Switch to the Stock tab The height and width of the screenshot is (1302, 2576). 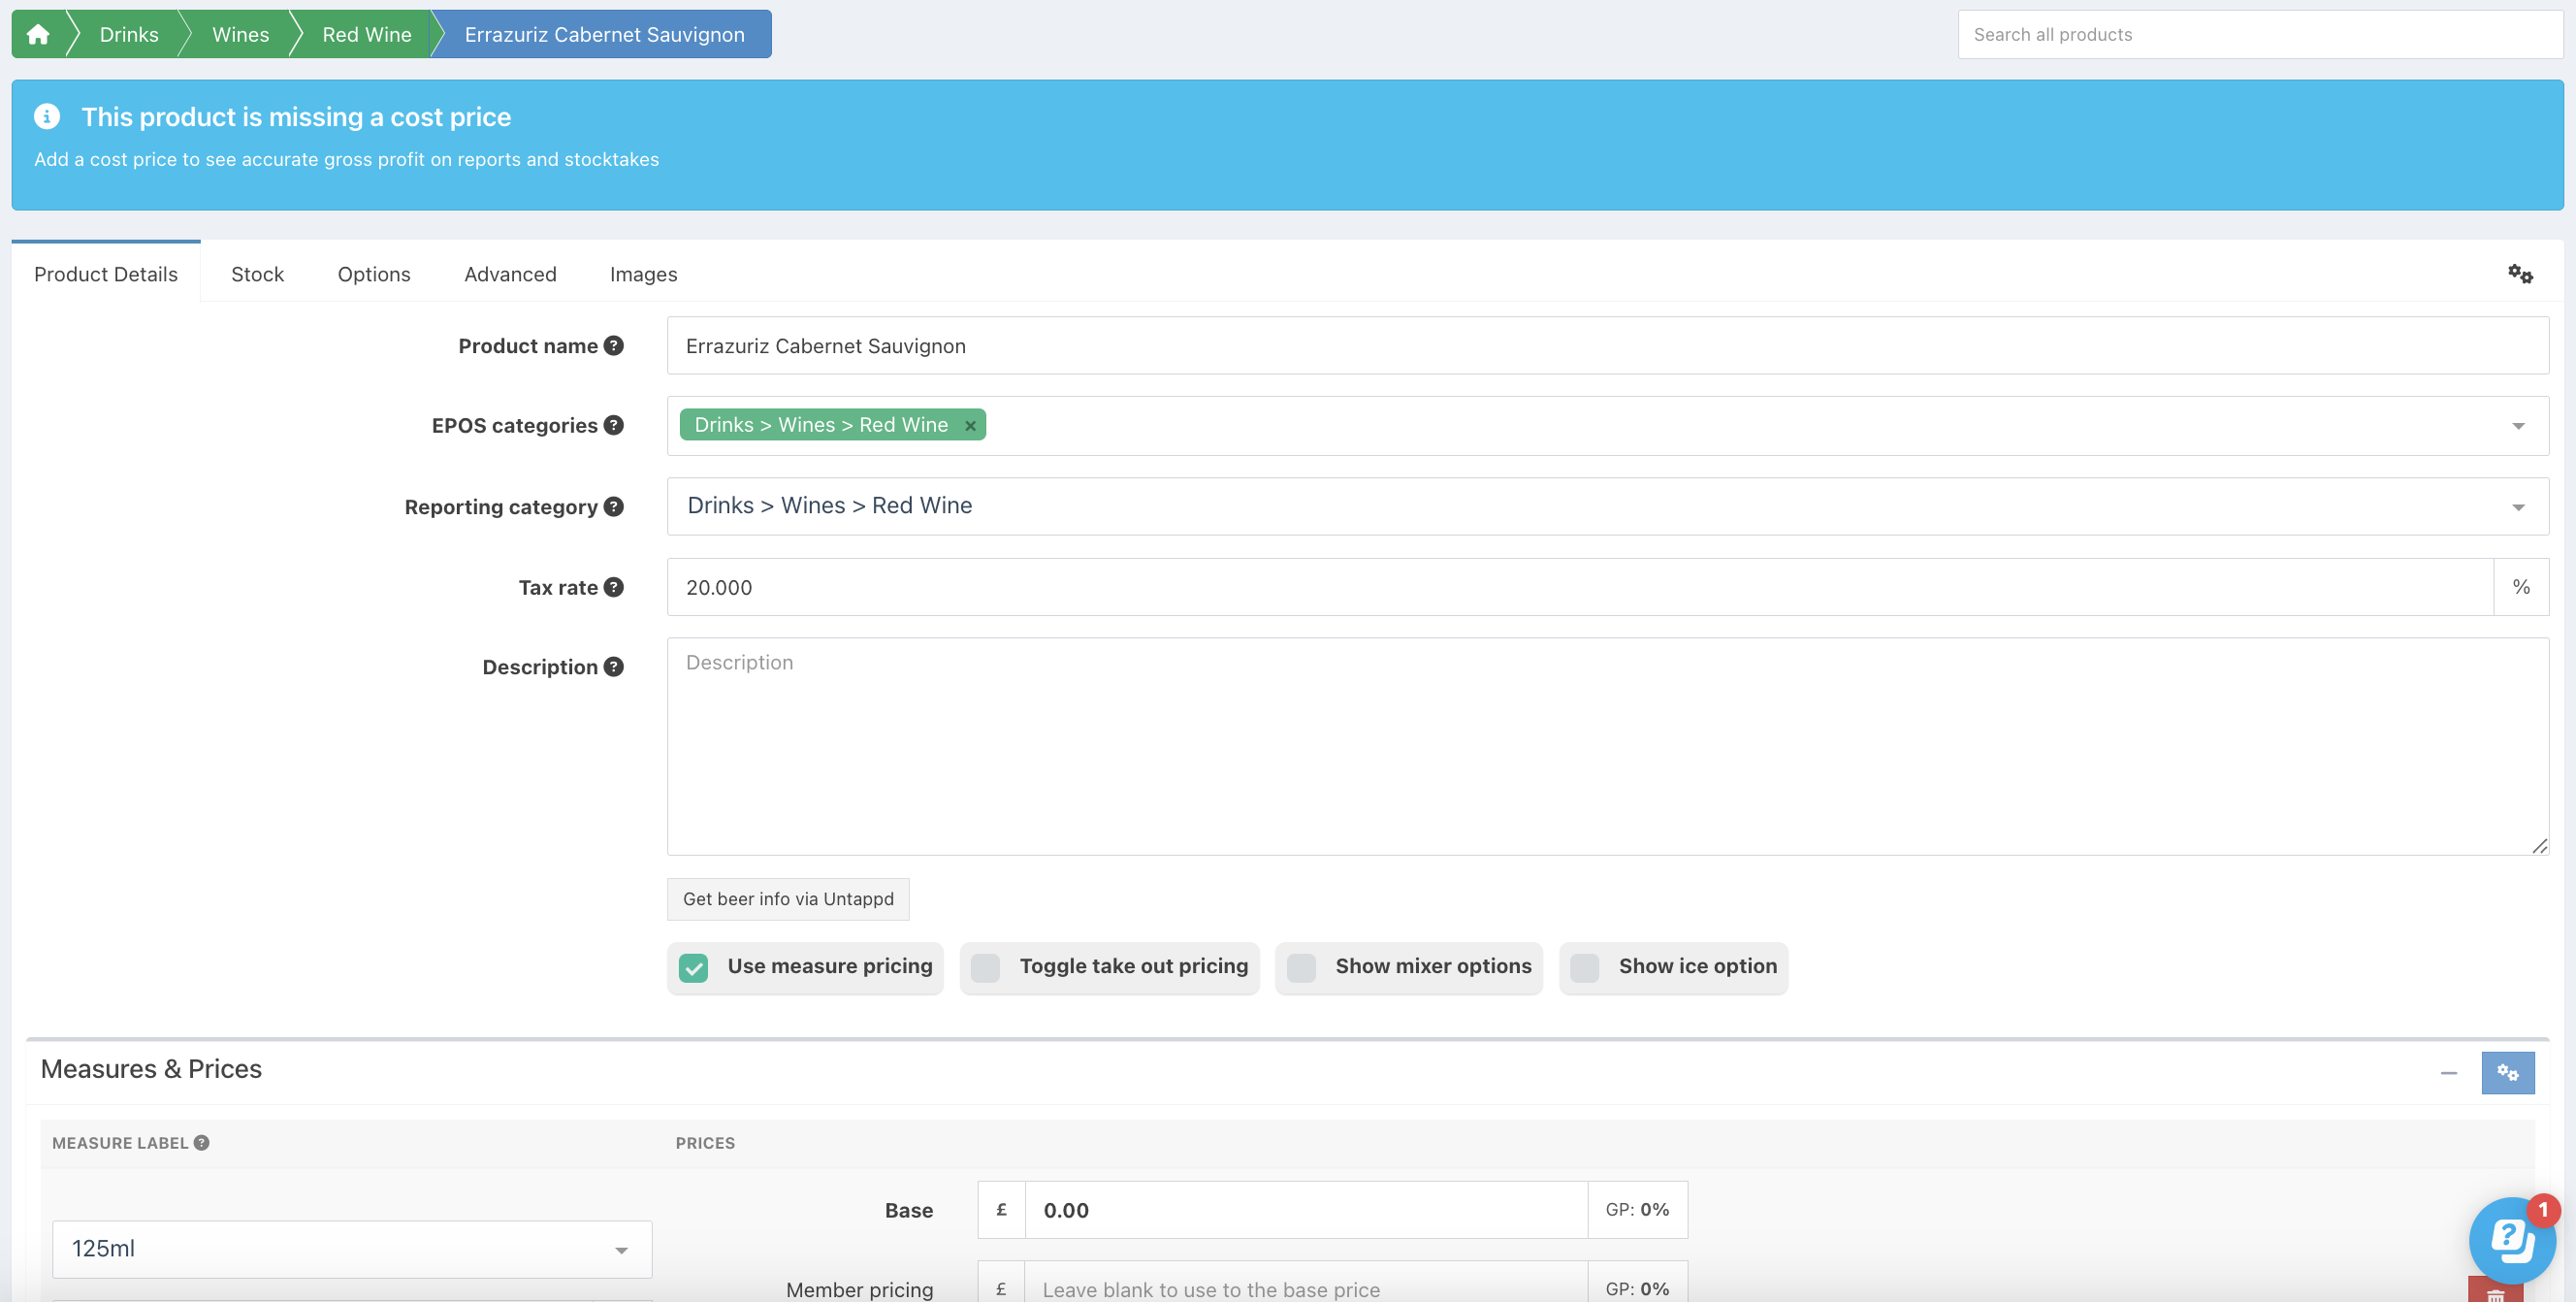pos(258,274)
